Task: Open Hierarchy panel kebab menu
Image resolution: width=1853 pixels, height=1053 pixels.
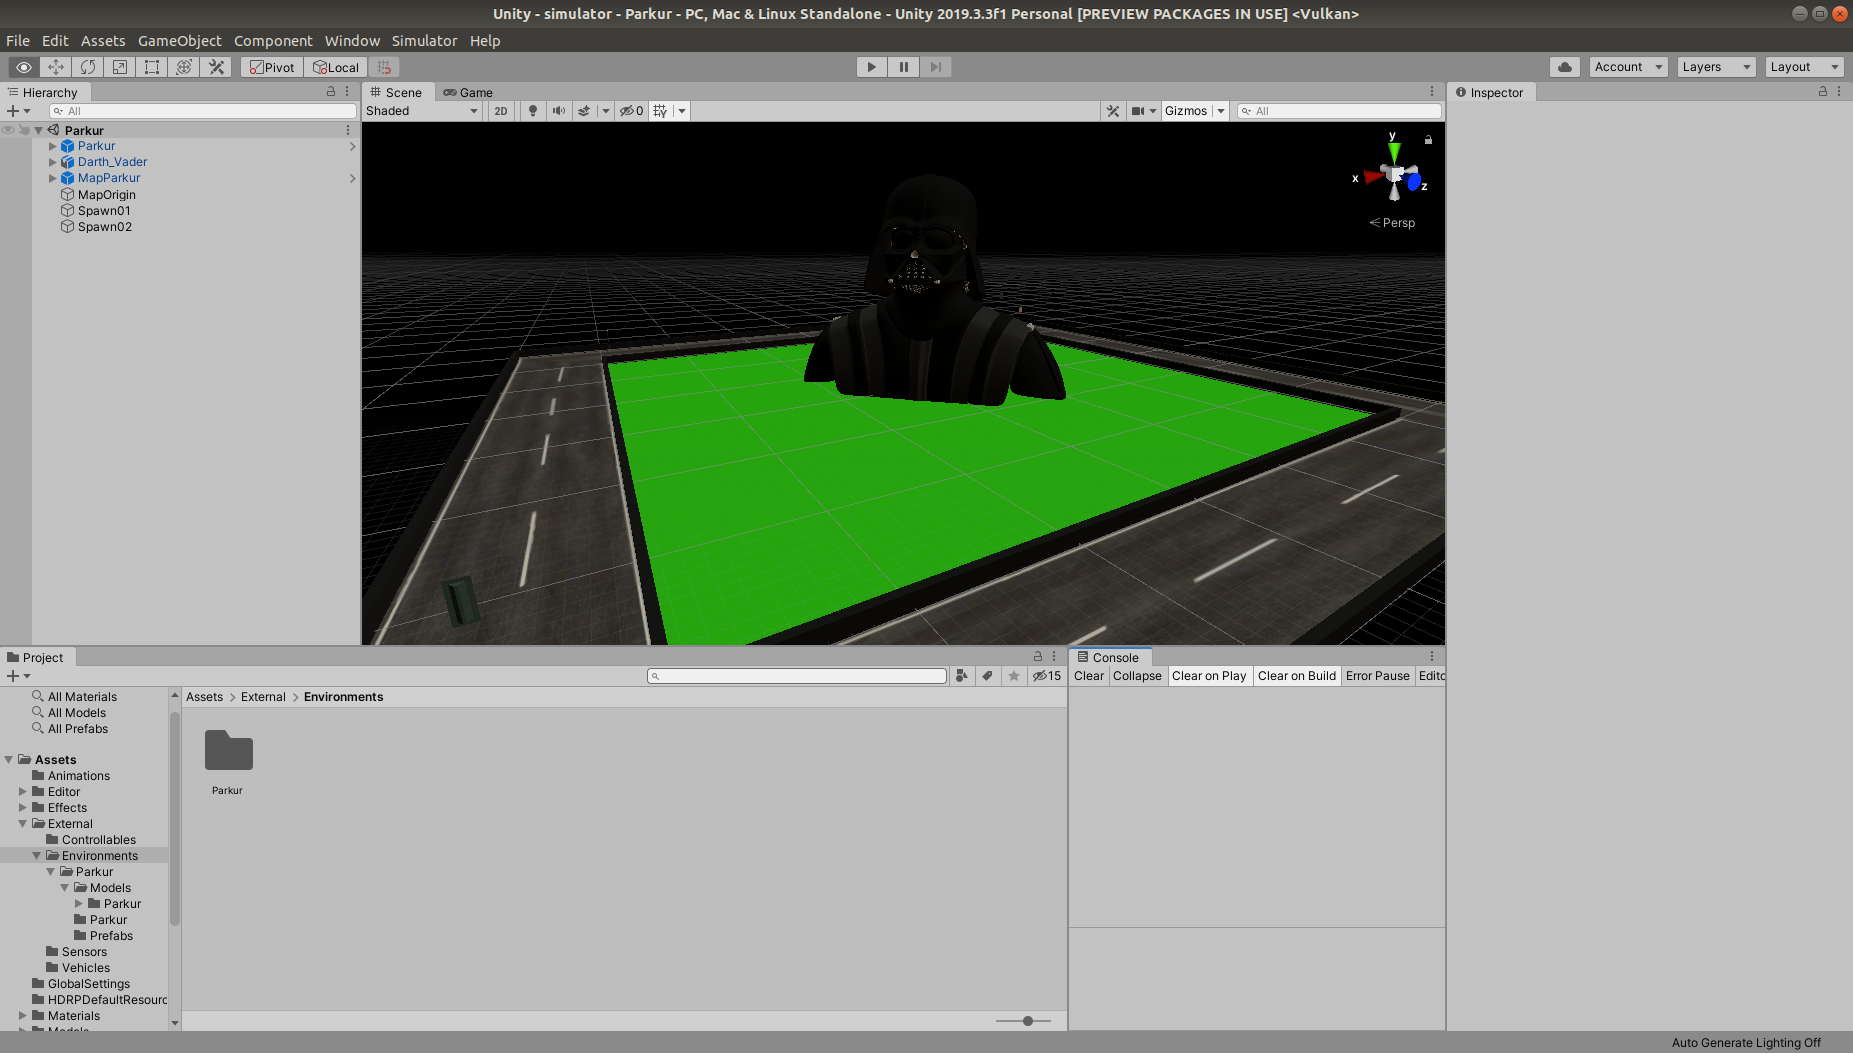Action: 347,91
